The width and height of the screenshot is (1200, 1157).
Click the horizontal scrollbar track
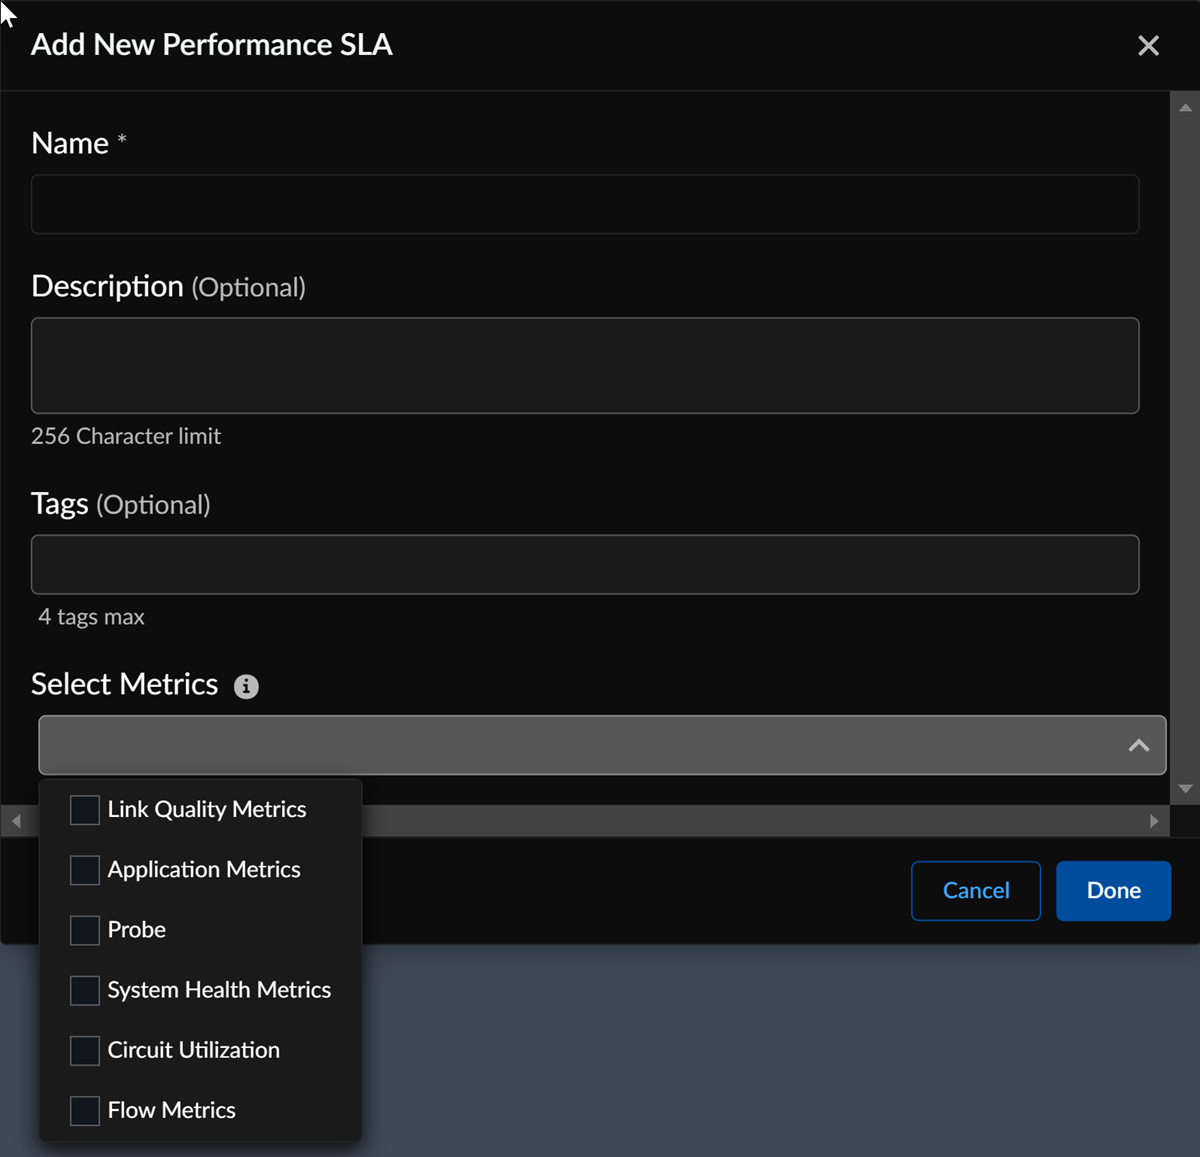point(750,821)
